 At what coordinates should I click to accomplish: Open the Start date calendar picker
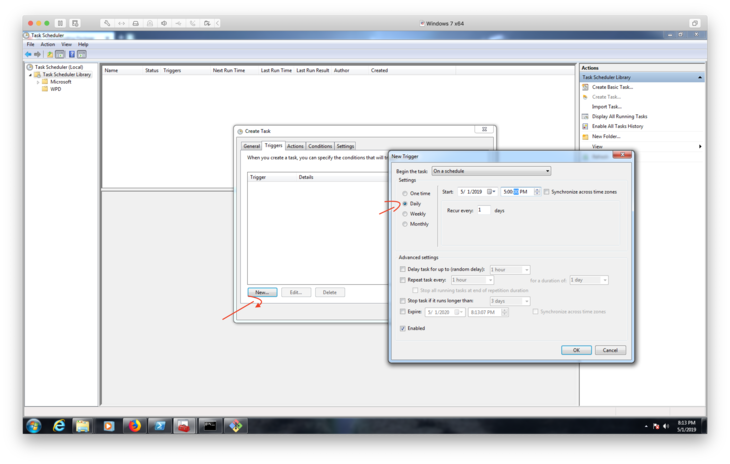491,191
